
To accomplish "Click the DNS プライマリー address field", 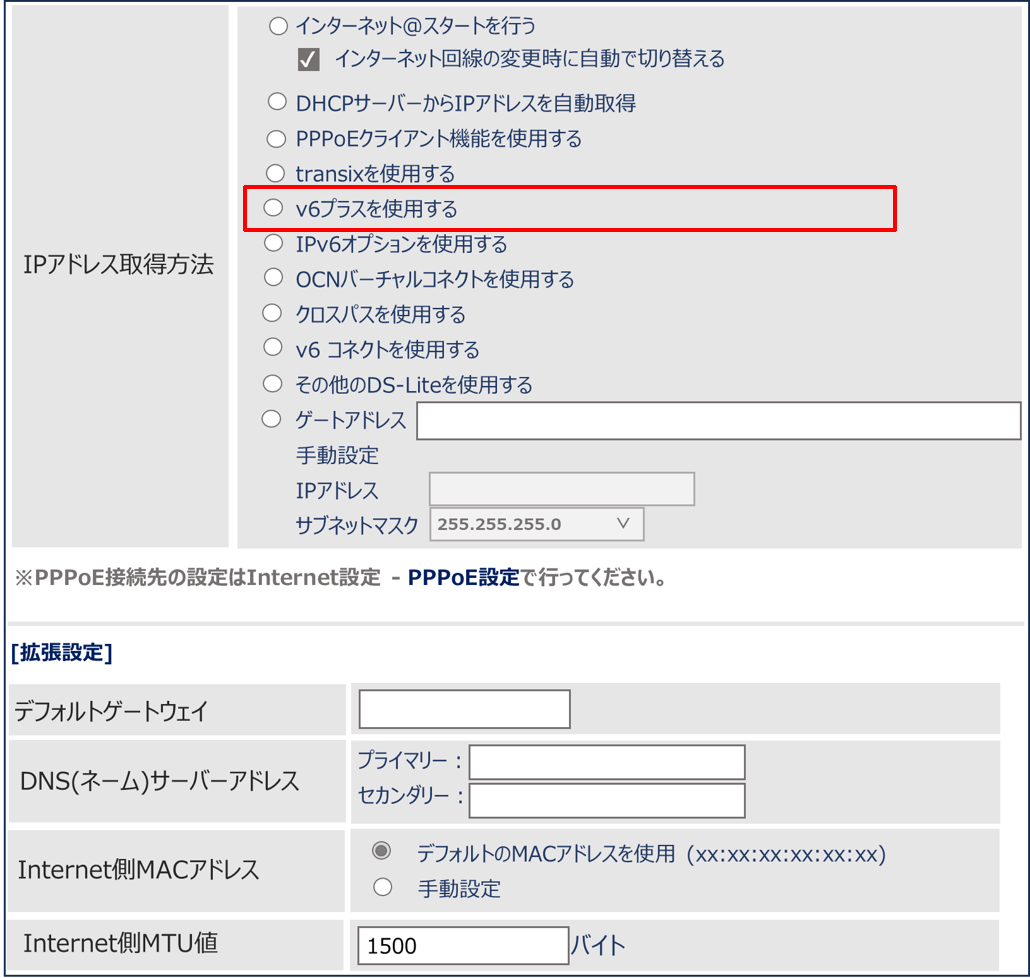I will click(x=607, y=762).
